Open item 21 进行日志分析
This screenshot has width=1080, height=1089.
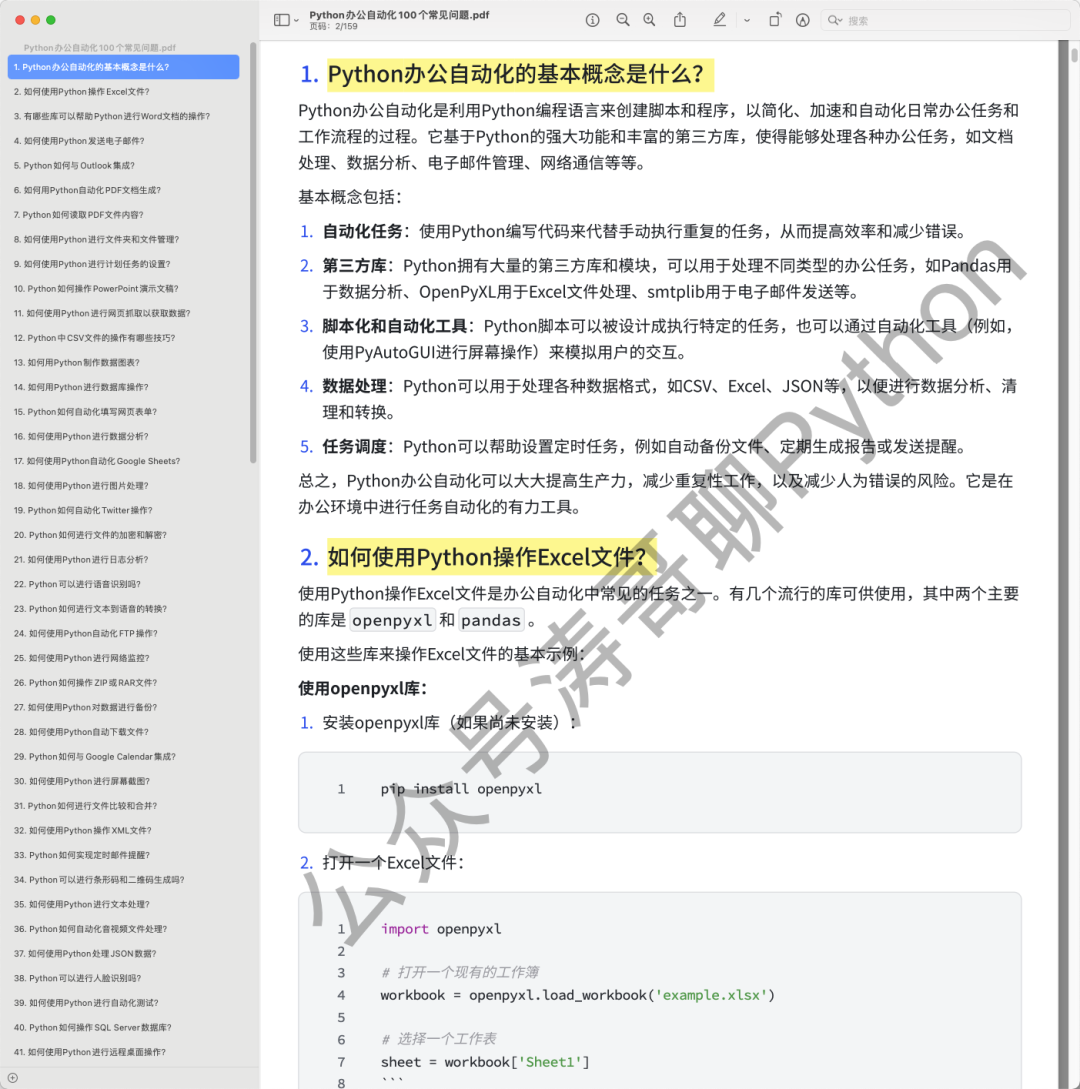tap(124, 560)
